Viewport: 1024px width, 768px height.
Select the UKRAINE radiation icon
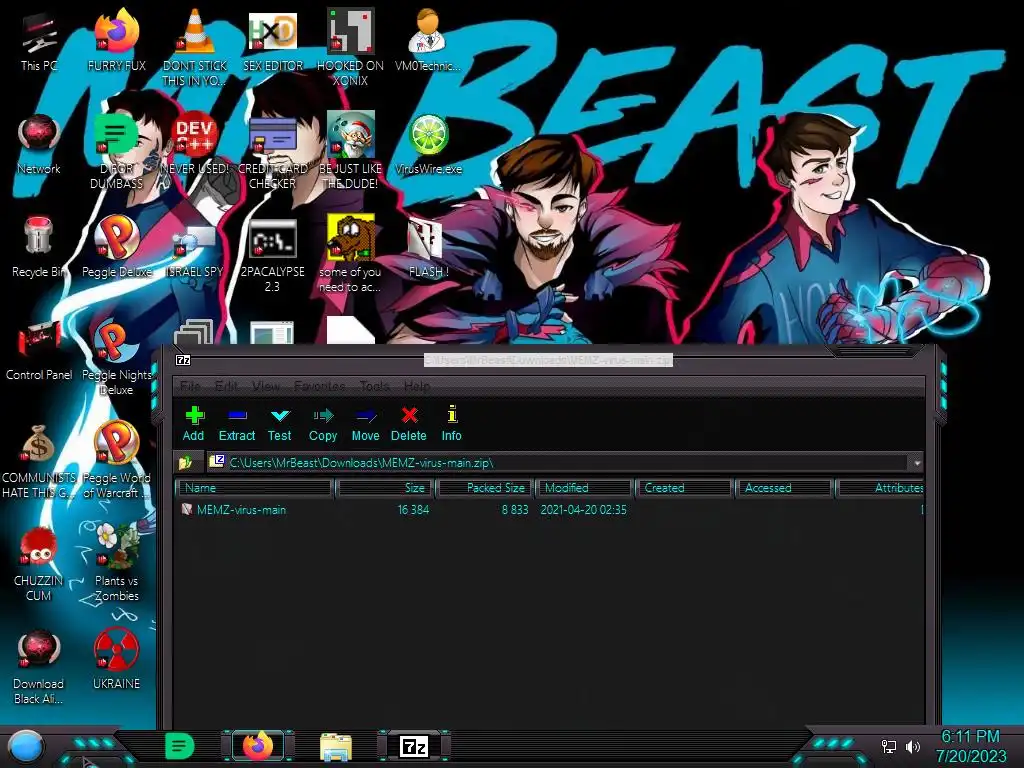[116, 660]
